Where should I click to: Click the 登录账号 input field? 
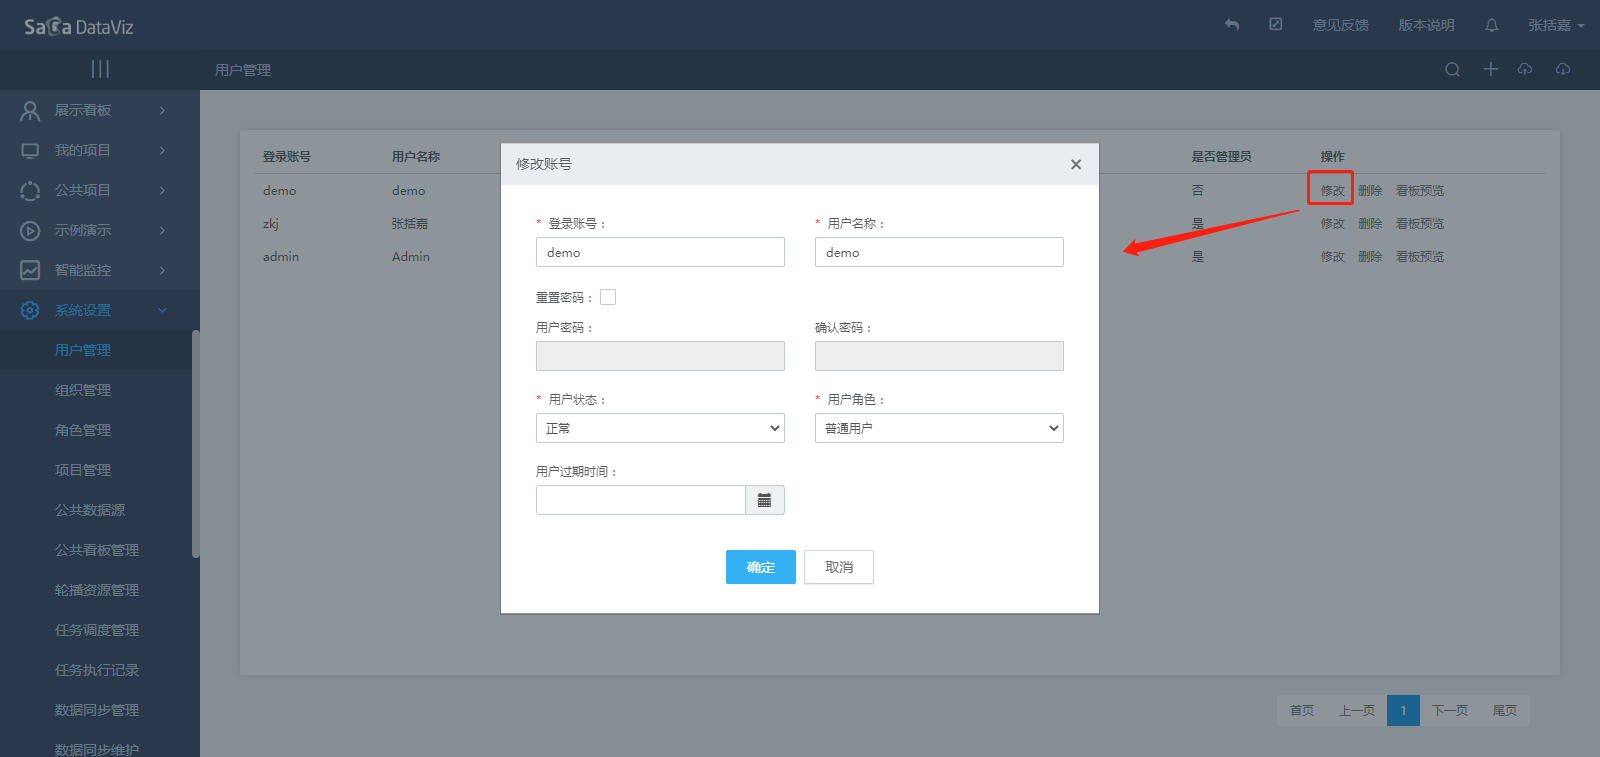pos(660,252)
